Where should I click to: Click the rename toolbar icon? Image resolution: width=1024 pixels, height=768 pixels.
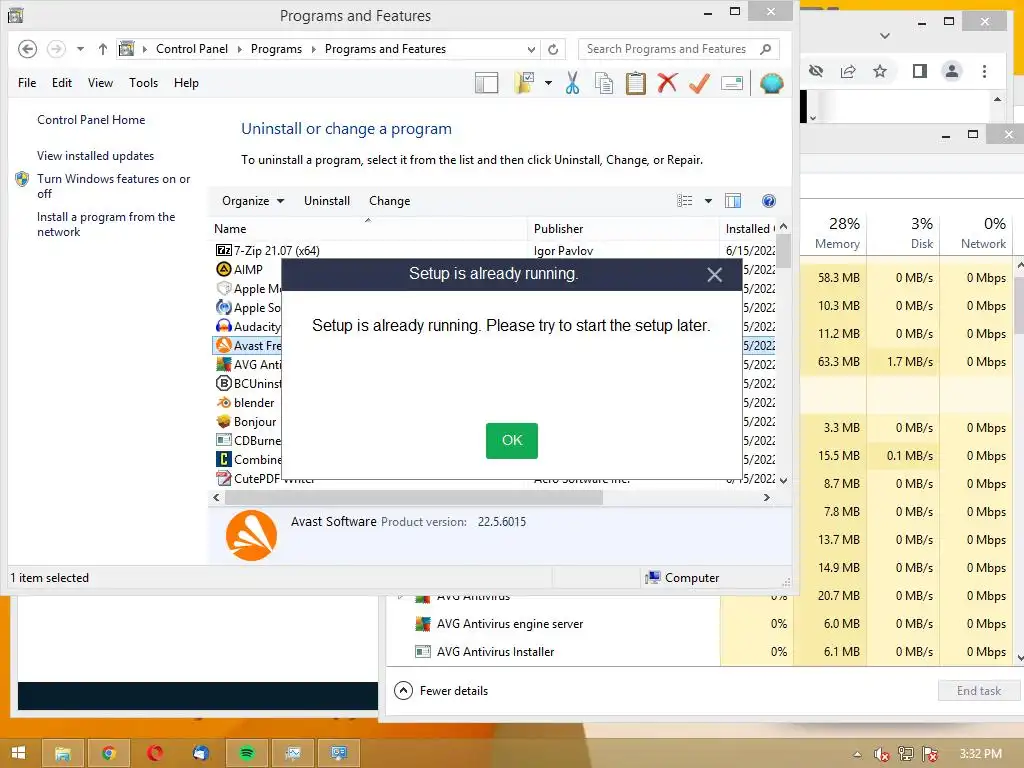click(x=731, y=83)
